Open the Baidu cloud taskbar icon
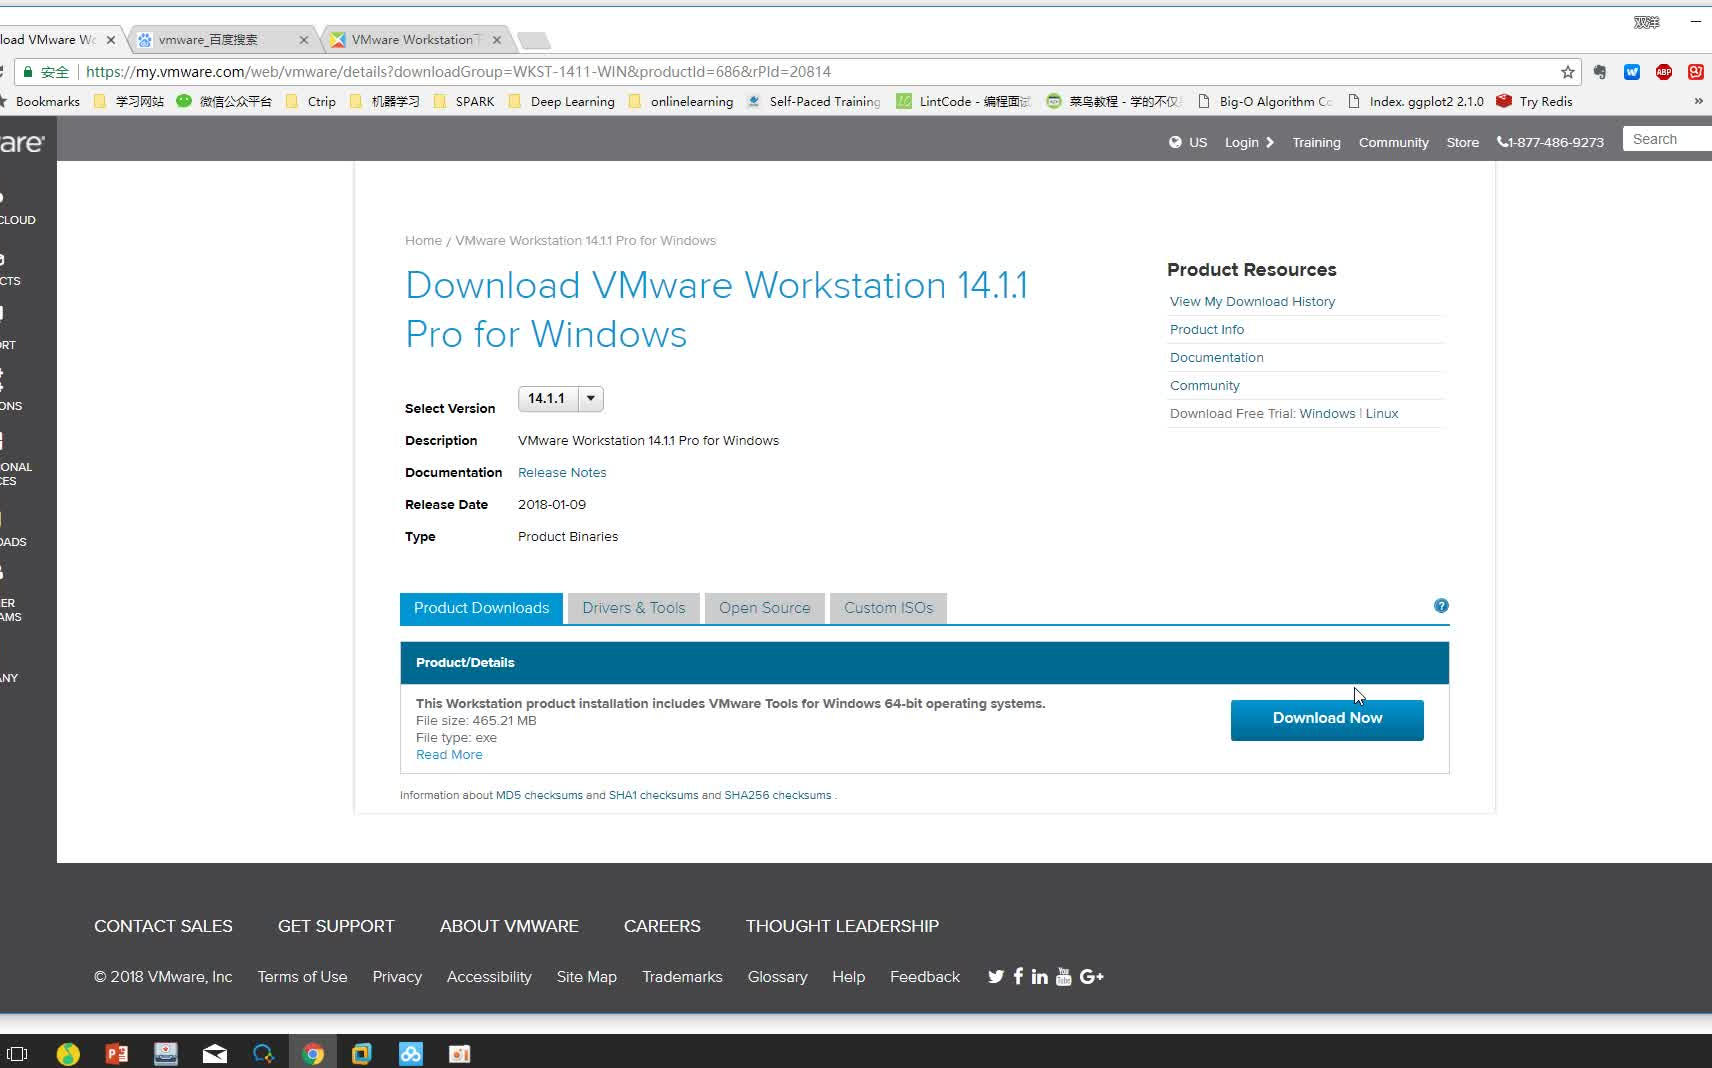The width and height of the screenshot is (1712, 1068). coord(411,1054)
